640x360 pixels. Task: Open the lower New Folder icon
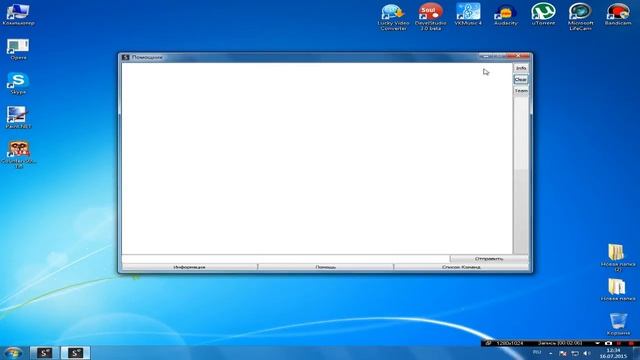pyautogui.click(x=618, y=290)
